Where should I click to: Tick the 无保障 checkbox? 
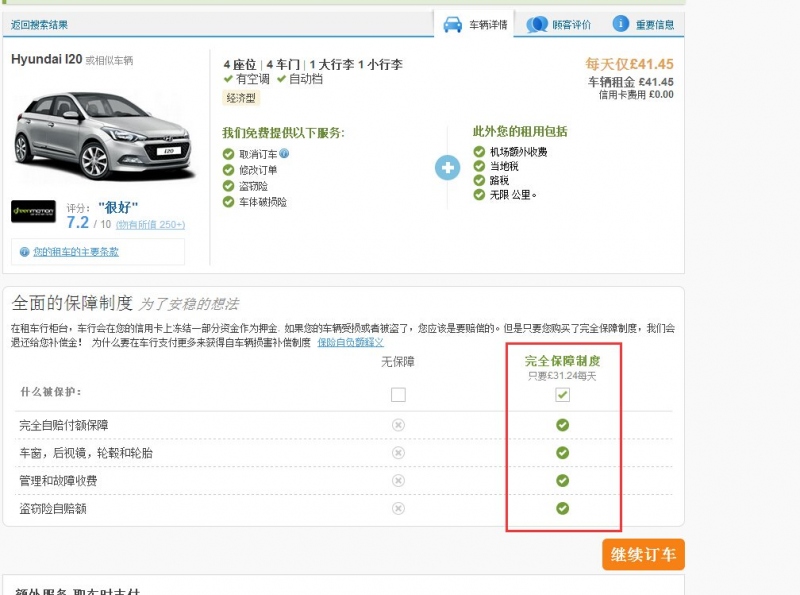click(398, 395)
